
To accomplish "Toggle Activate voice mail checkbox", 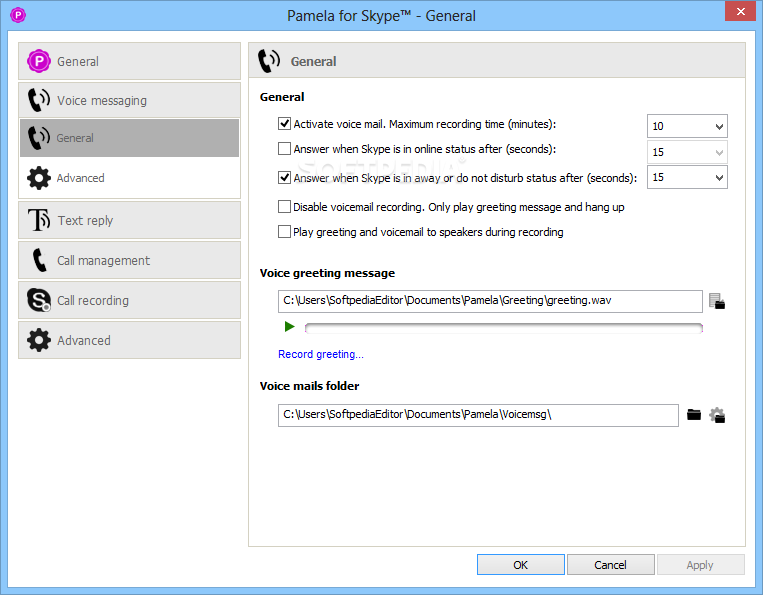I will [284, 124].
